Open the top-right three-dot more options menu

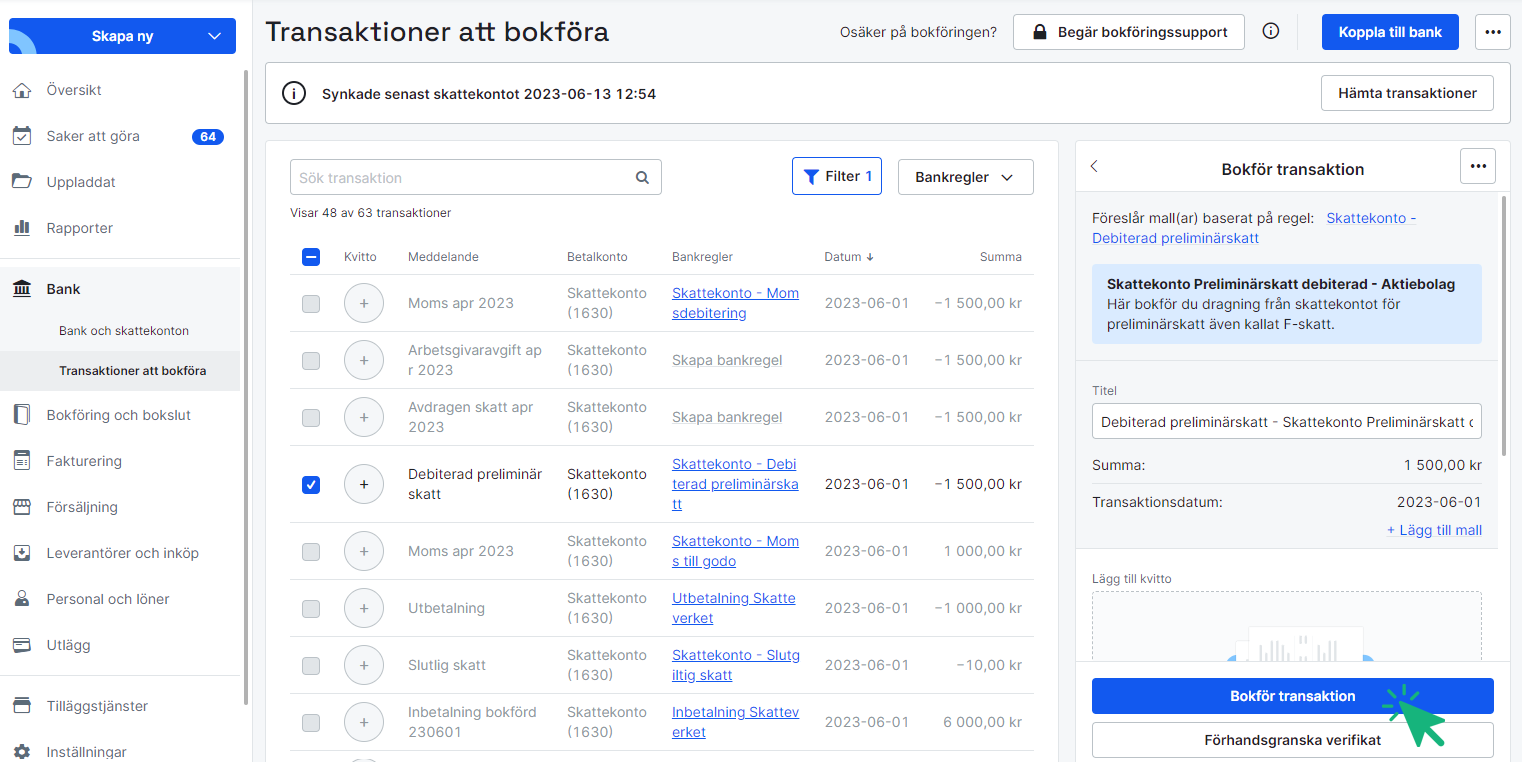[1492, 32]
